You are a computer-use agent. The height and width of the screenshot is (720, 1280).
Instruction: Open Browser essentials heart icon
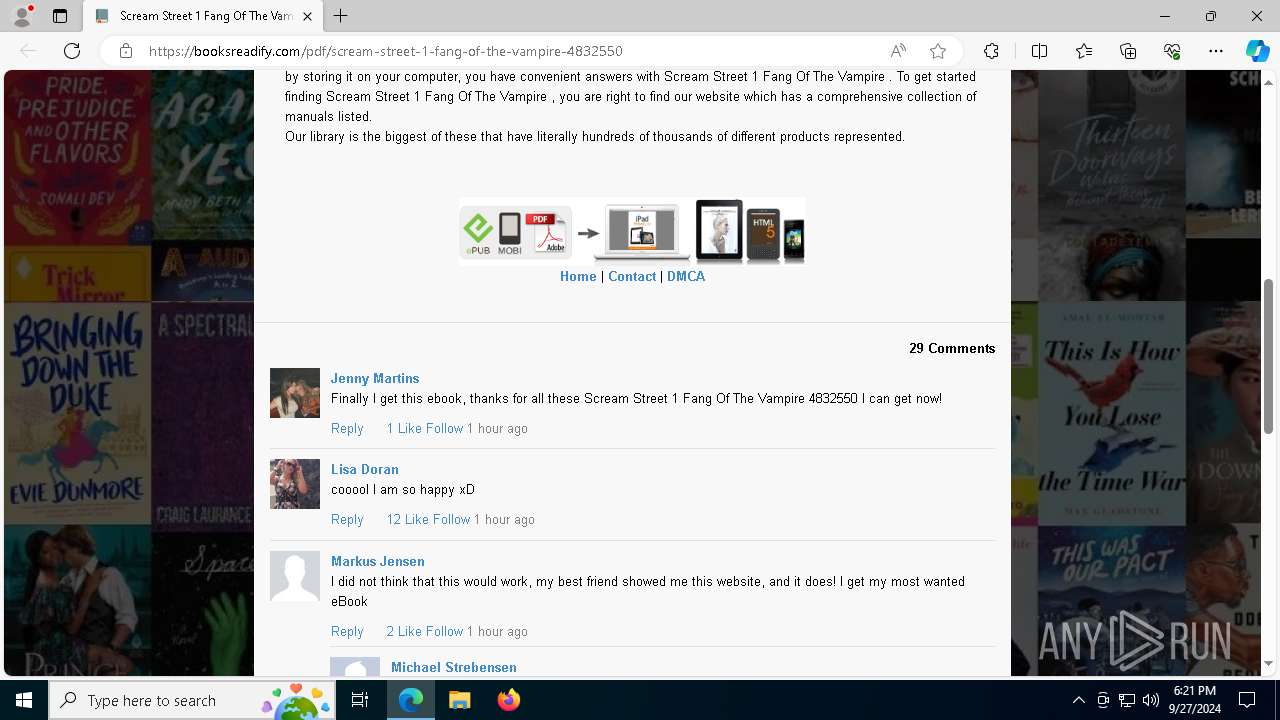click(1172, 51)
